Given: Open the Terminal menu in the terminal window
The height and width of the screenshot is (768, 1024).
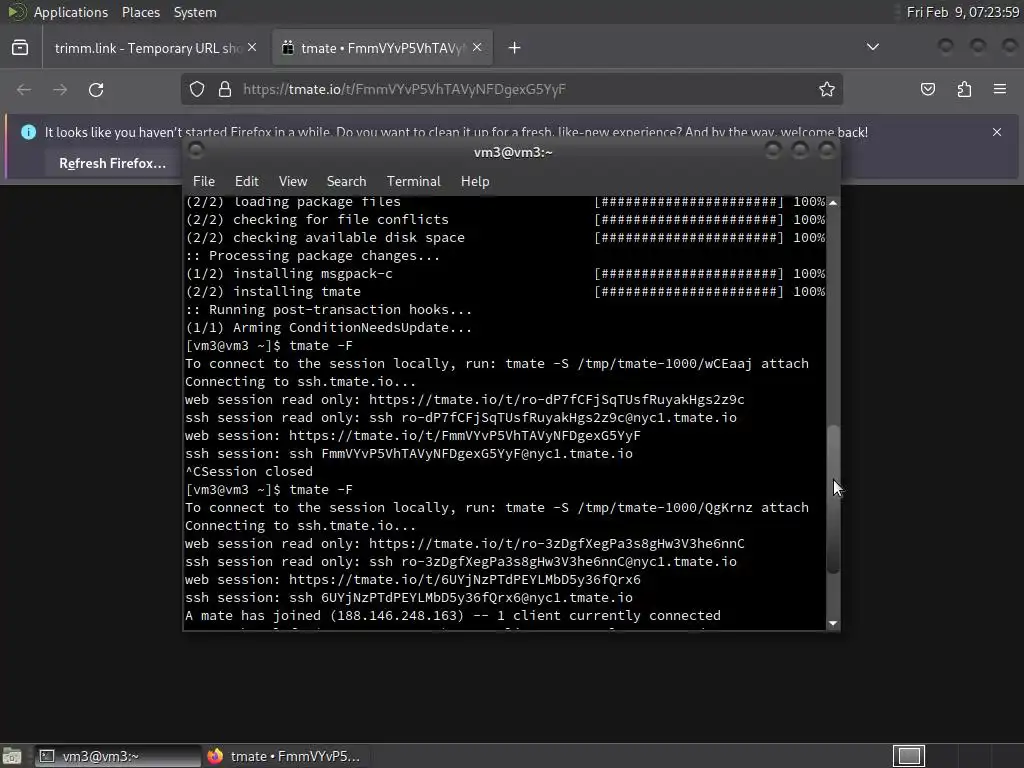Looking at the screenshot, I should tap(413, 181).
